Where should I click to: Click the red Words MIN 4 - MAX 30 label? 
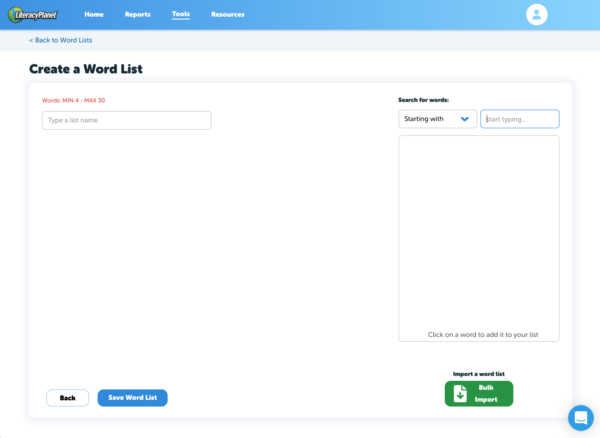[x=73, y=100]
